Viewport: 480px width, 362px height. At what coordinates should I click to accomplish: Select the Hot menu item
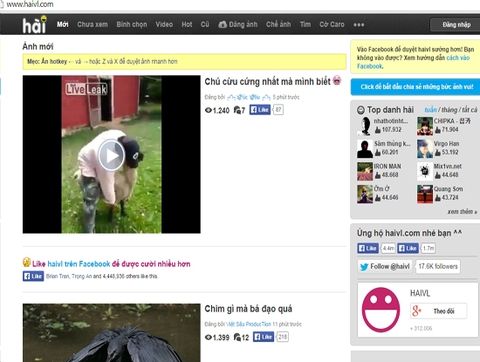click(187, 24)
